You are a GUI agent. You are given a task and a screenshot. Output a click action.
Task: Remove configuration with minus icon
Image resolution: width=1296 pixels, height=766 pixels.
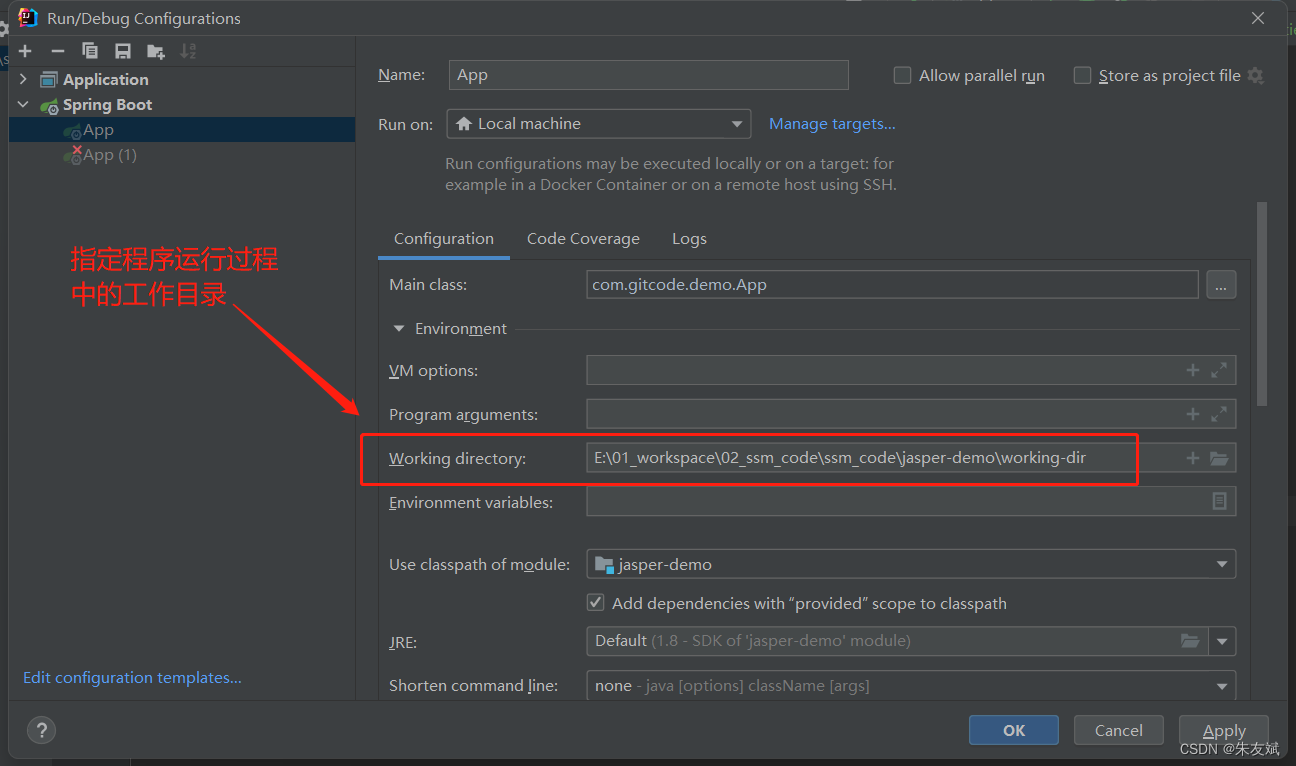coord(57,51)
